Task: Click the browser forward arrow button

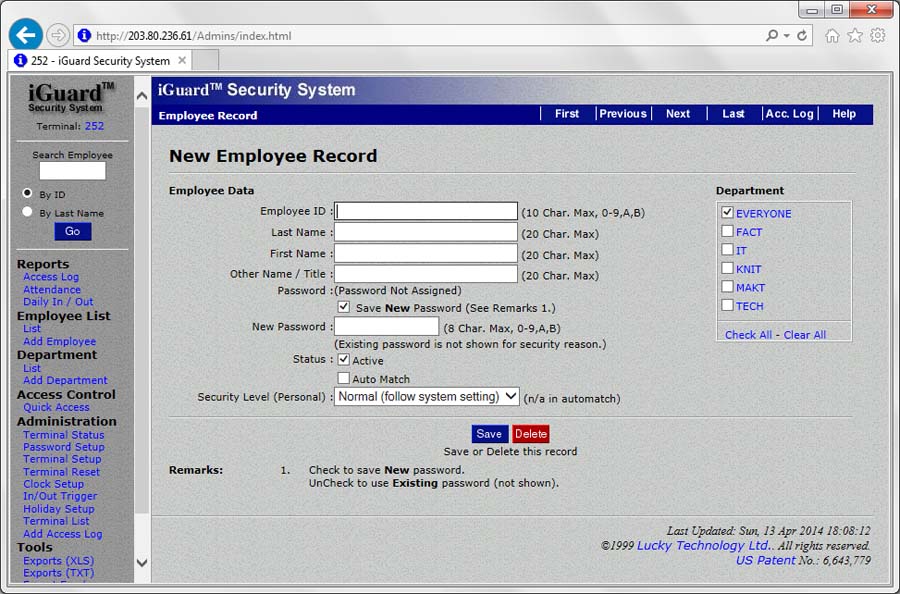Action: (x=57, y=36)
